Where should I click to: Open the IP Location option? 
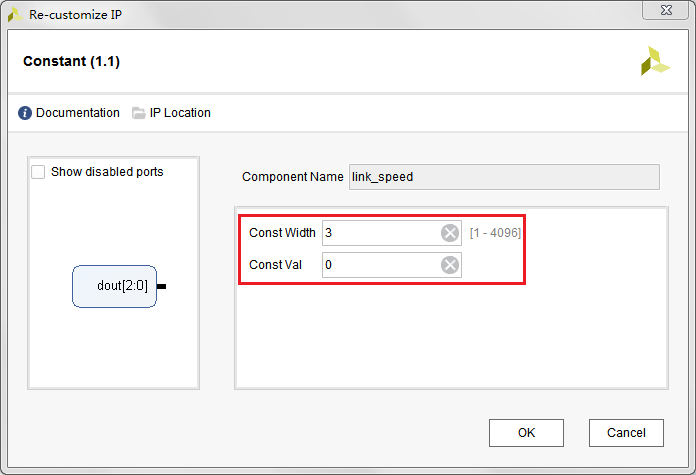click(180, 113)
